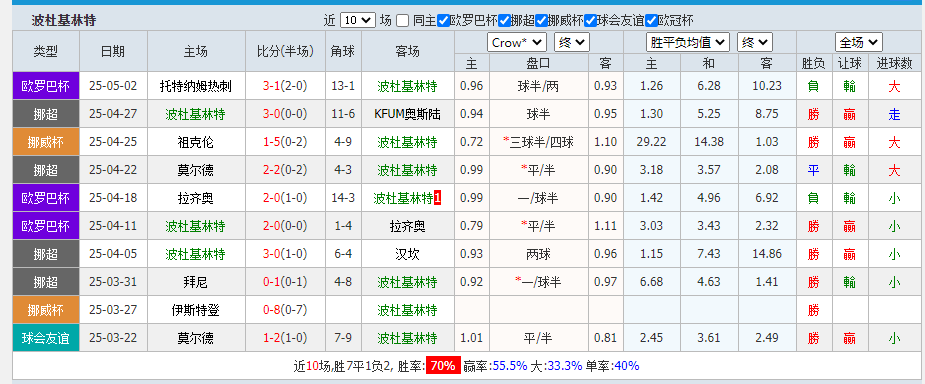The image size is (925, 384).
Task: Uncheck the 挪威杯 filter checkbox
Action: point(542,21)
